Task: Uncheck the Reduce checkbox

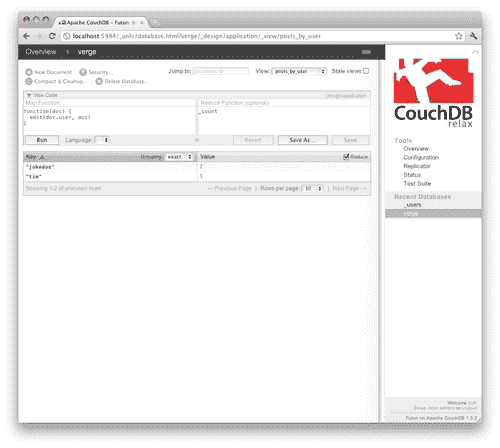Action: click(346, 156)
